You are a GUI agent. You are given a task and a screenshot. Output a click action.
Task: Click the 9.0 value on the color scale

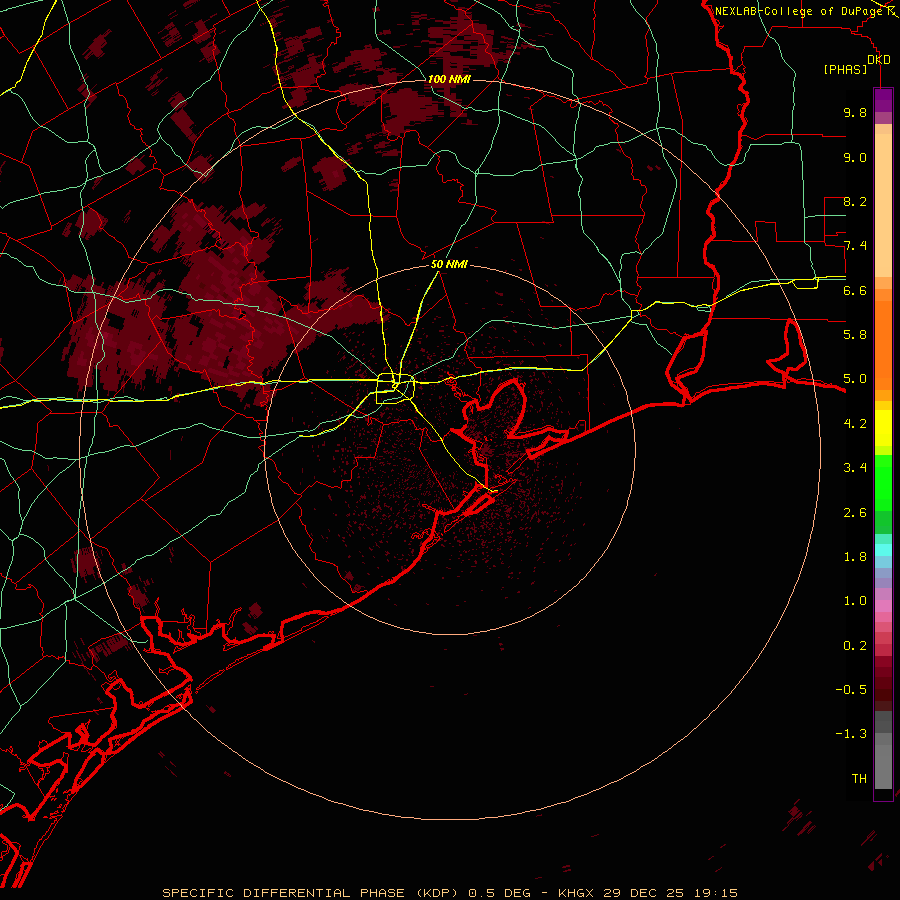[855, 157]
